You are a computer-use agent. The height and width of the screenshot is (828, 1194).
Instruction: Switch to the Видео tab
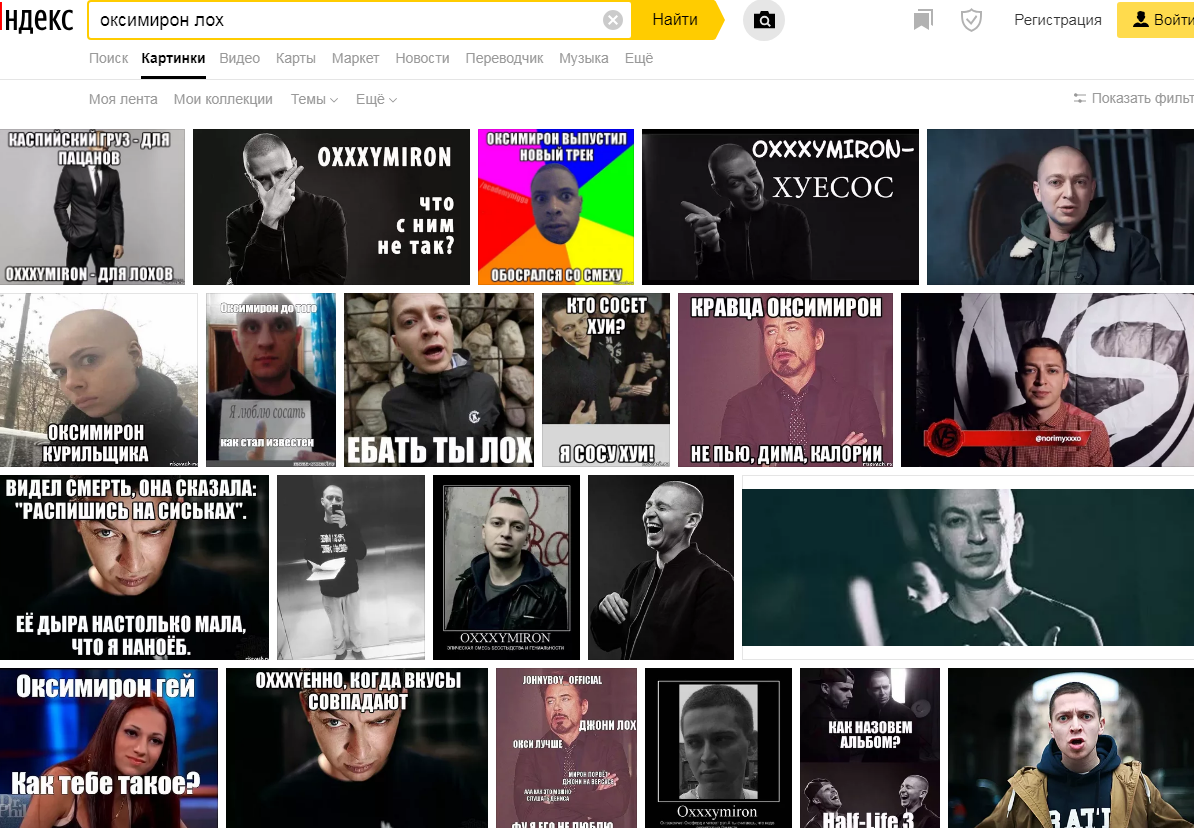click(x=239, y=58)
